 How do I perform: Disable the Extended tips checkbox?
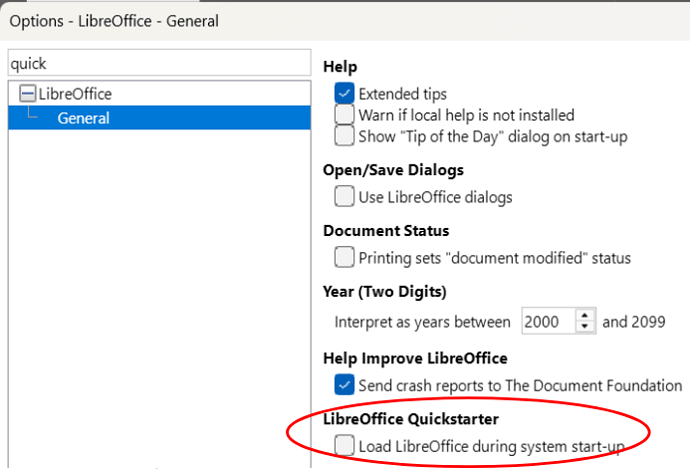click(x=345, y=94)
